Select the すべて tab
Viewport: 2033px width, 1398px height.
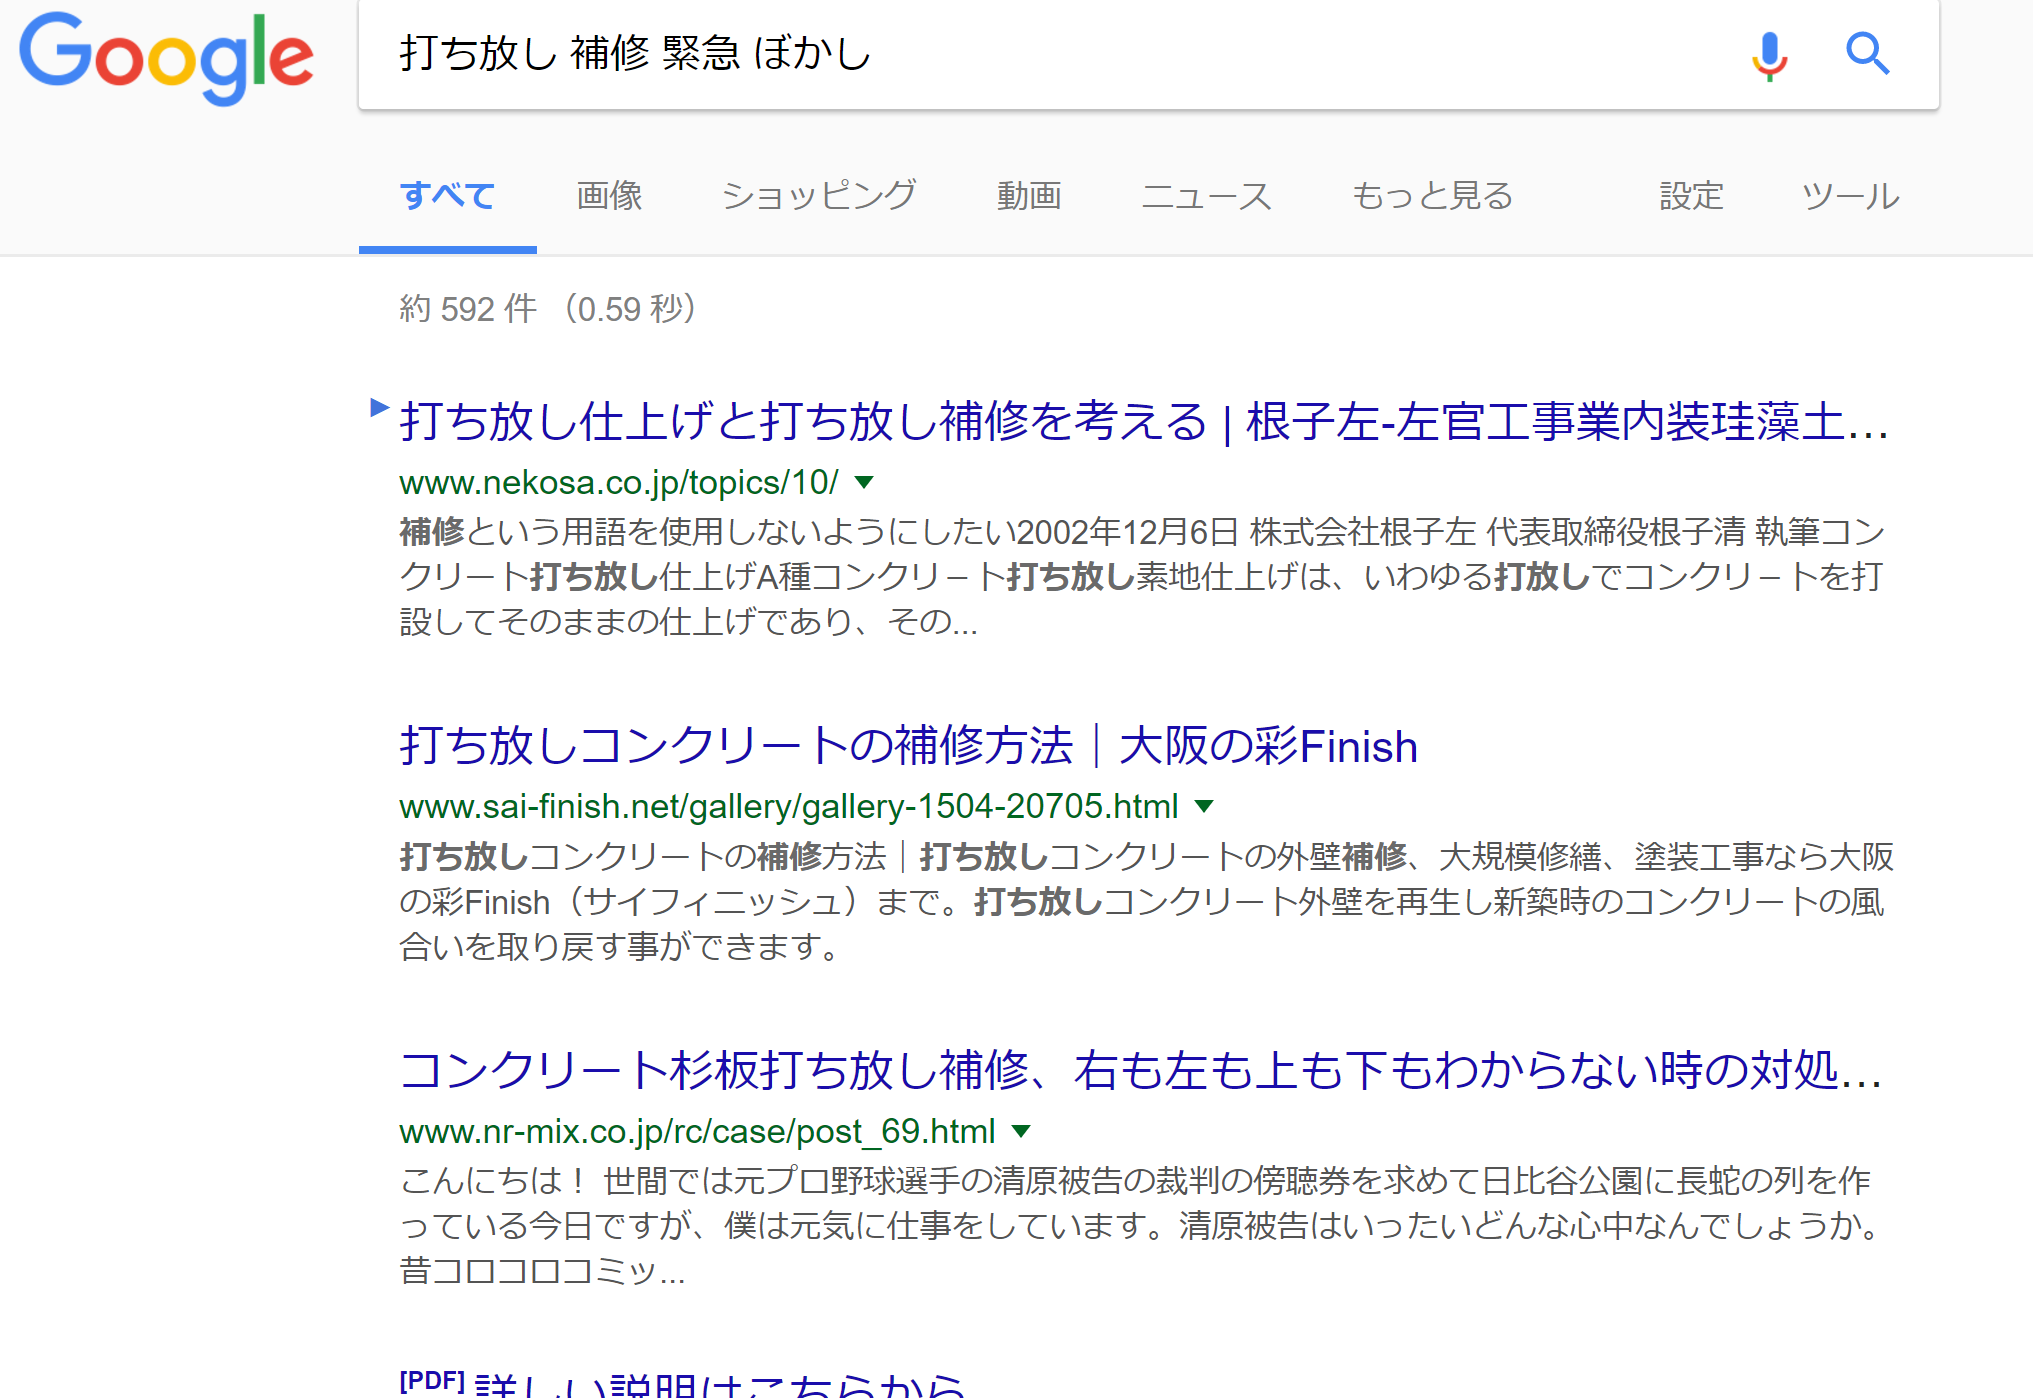447,196
